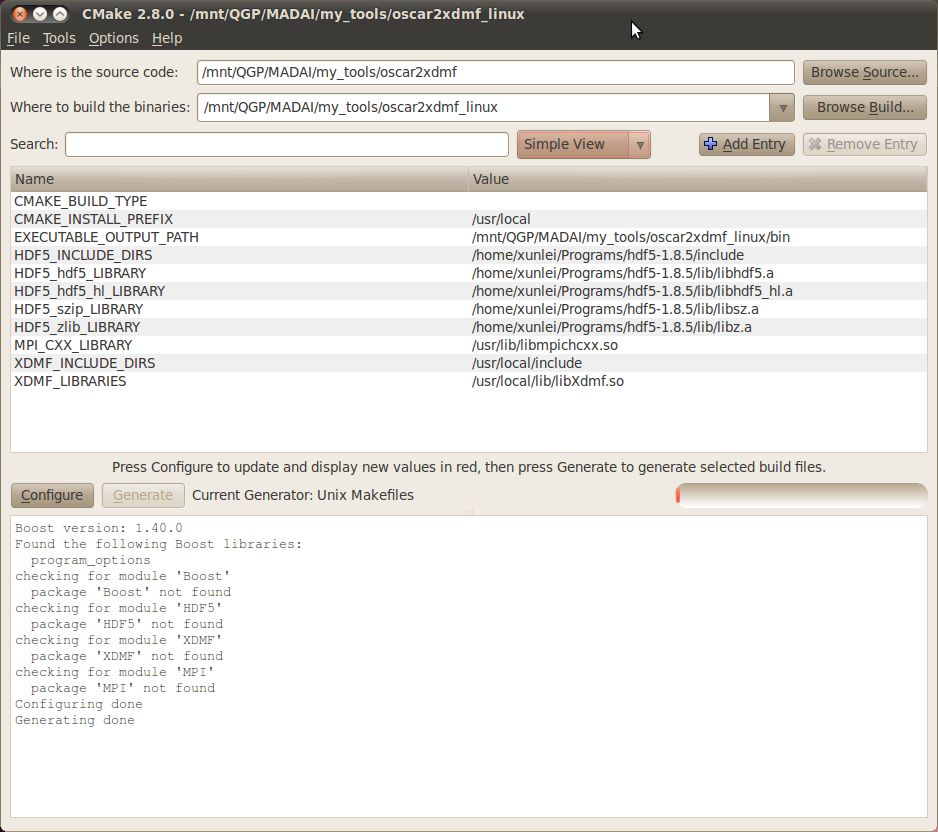Minimize the CMake window
The height and width of the screenshot is (832, 938).
click(39, 14)
